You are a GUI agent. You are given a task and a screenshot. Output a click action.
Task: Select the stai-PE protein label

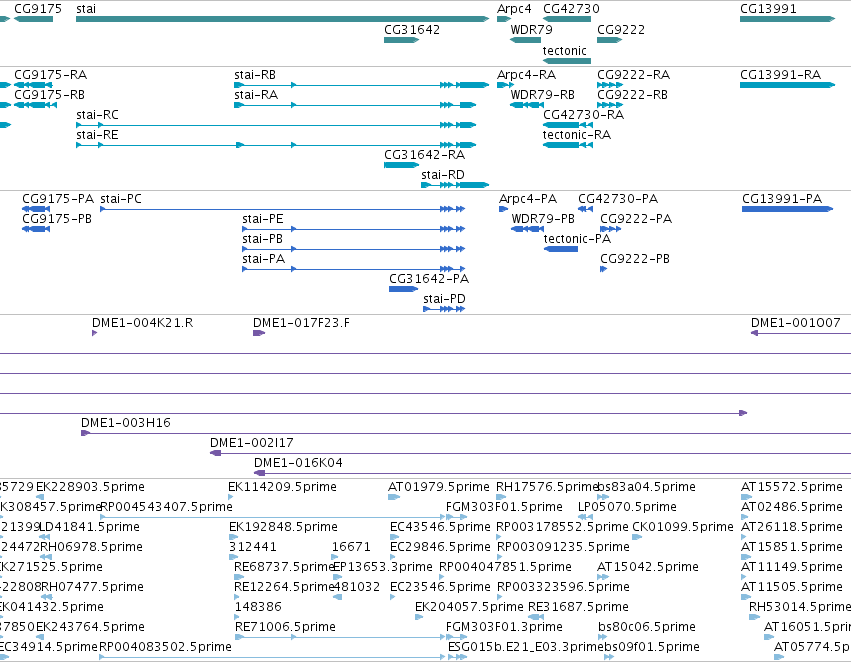pos(263,219)
